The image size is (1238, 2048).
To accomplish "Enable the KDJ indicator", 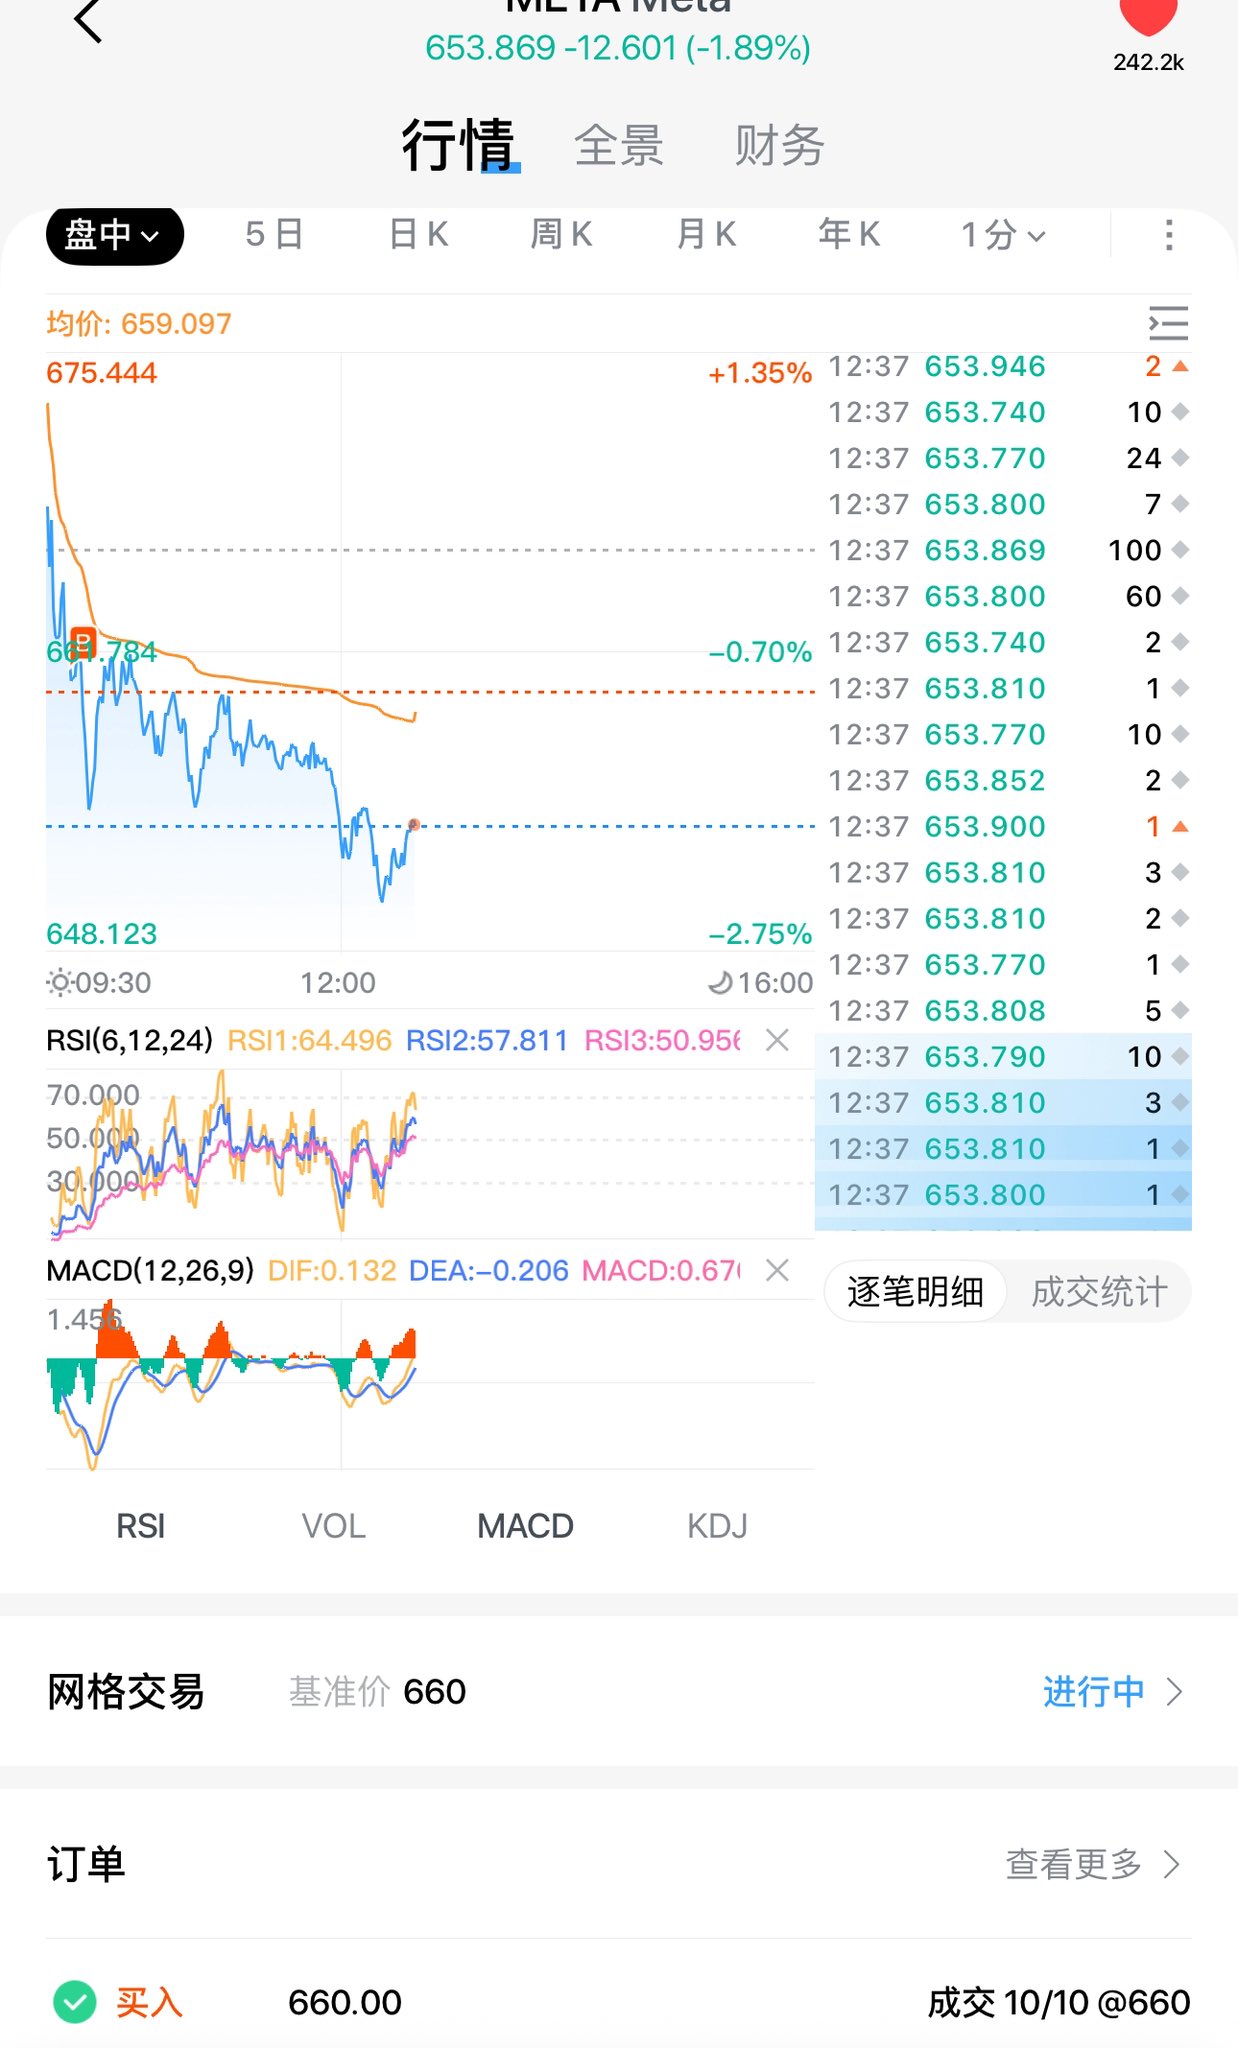I will click(717, 1526).
